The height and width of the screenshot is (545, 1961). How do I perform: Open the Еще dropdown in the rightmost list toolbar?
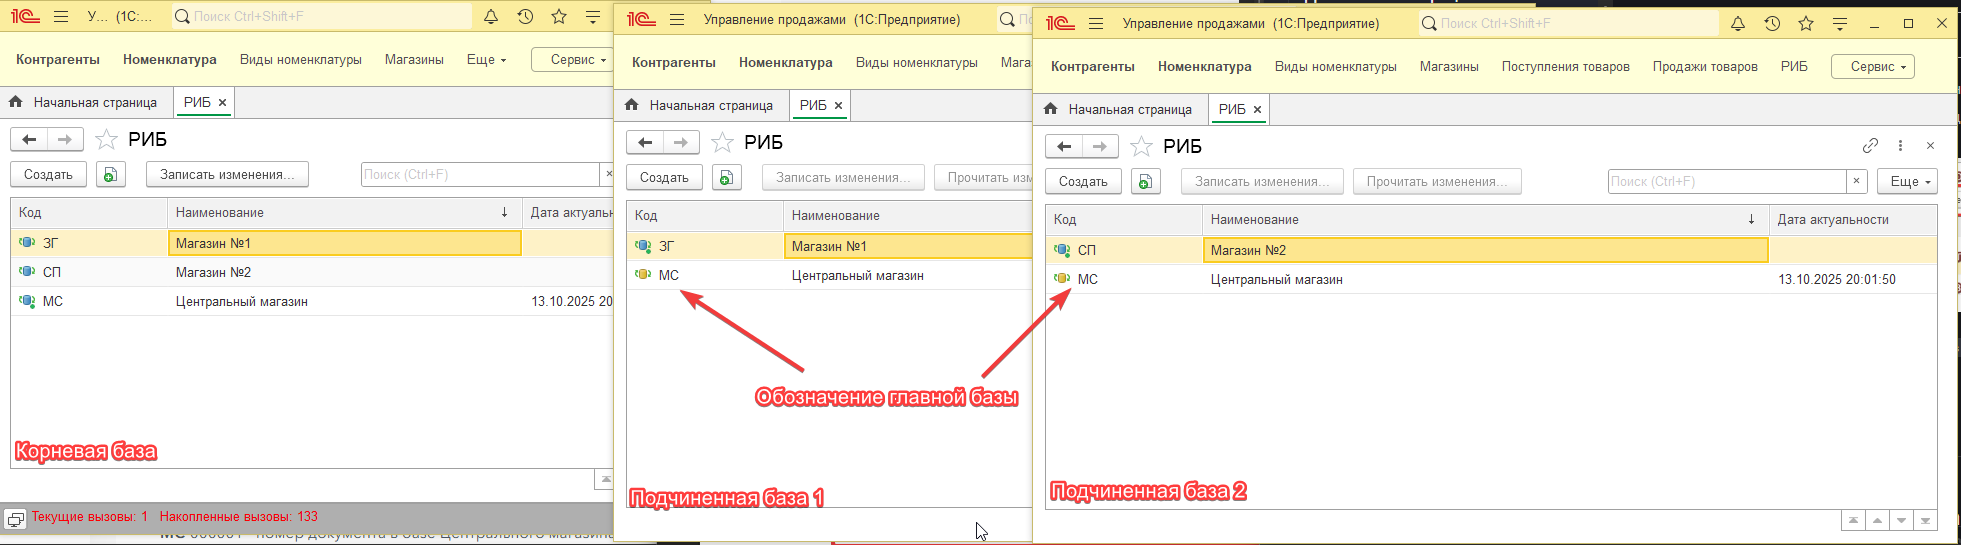[x=1907, y=182]
